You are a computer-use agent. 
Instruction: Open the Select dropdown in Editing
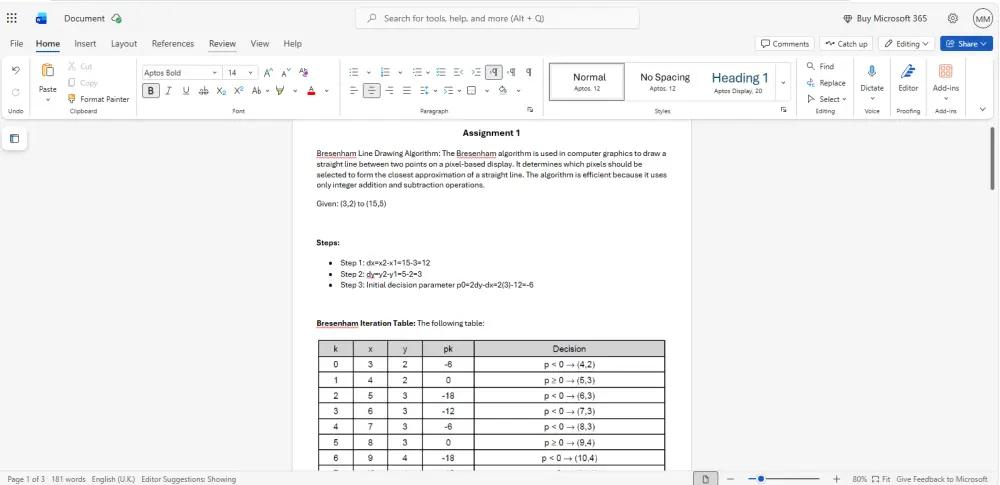pos(827,99)
